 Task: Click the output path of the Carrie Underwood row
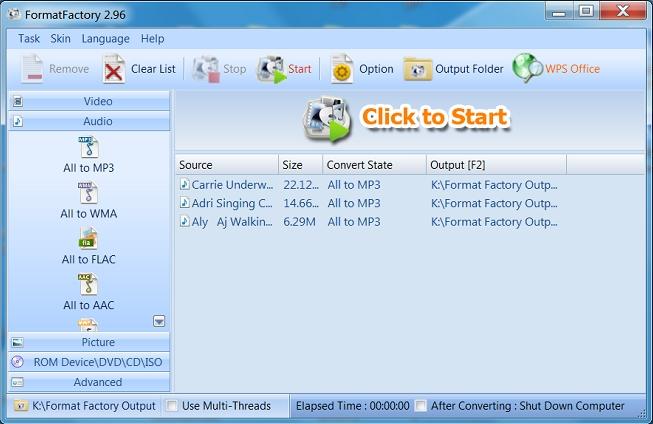coord(494,185)
